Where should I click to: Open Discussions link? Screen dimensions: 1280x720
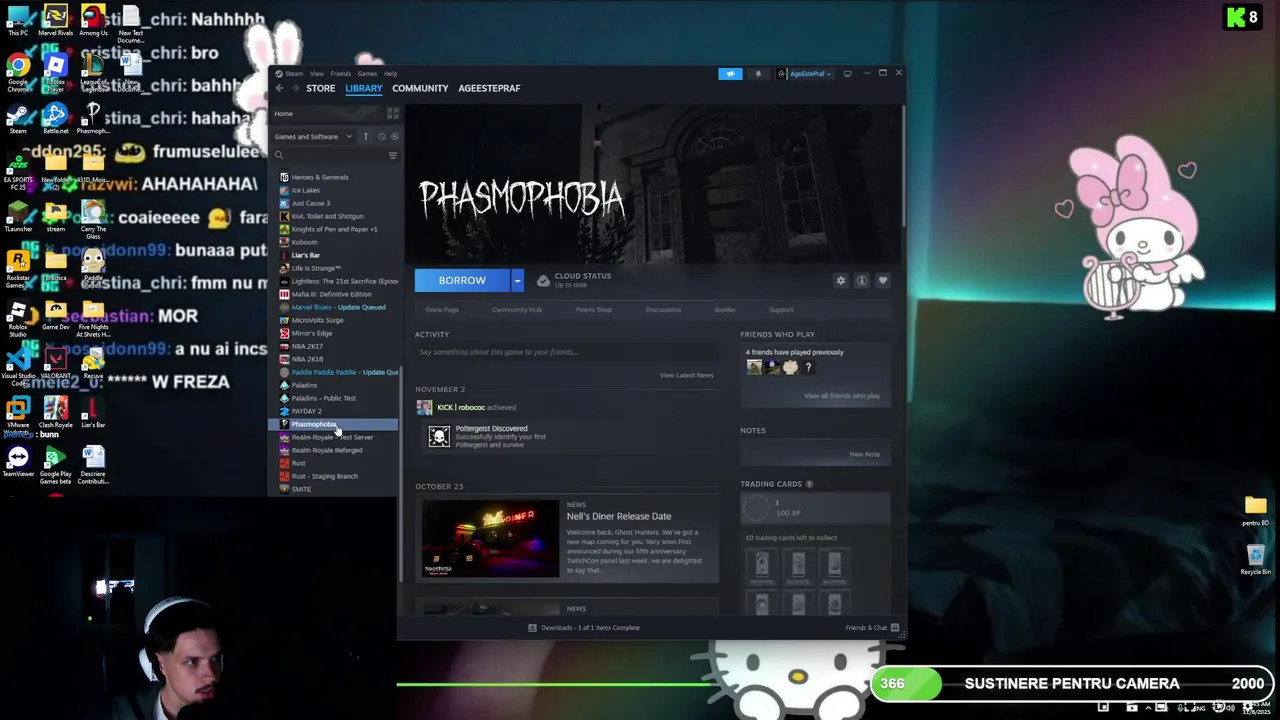coord(663,310)
